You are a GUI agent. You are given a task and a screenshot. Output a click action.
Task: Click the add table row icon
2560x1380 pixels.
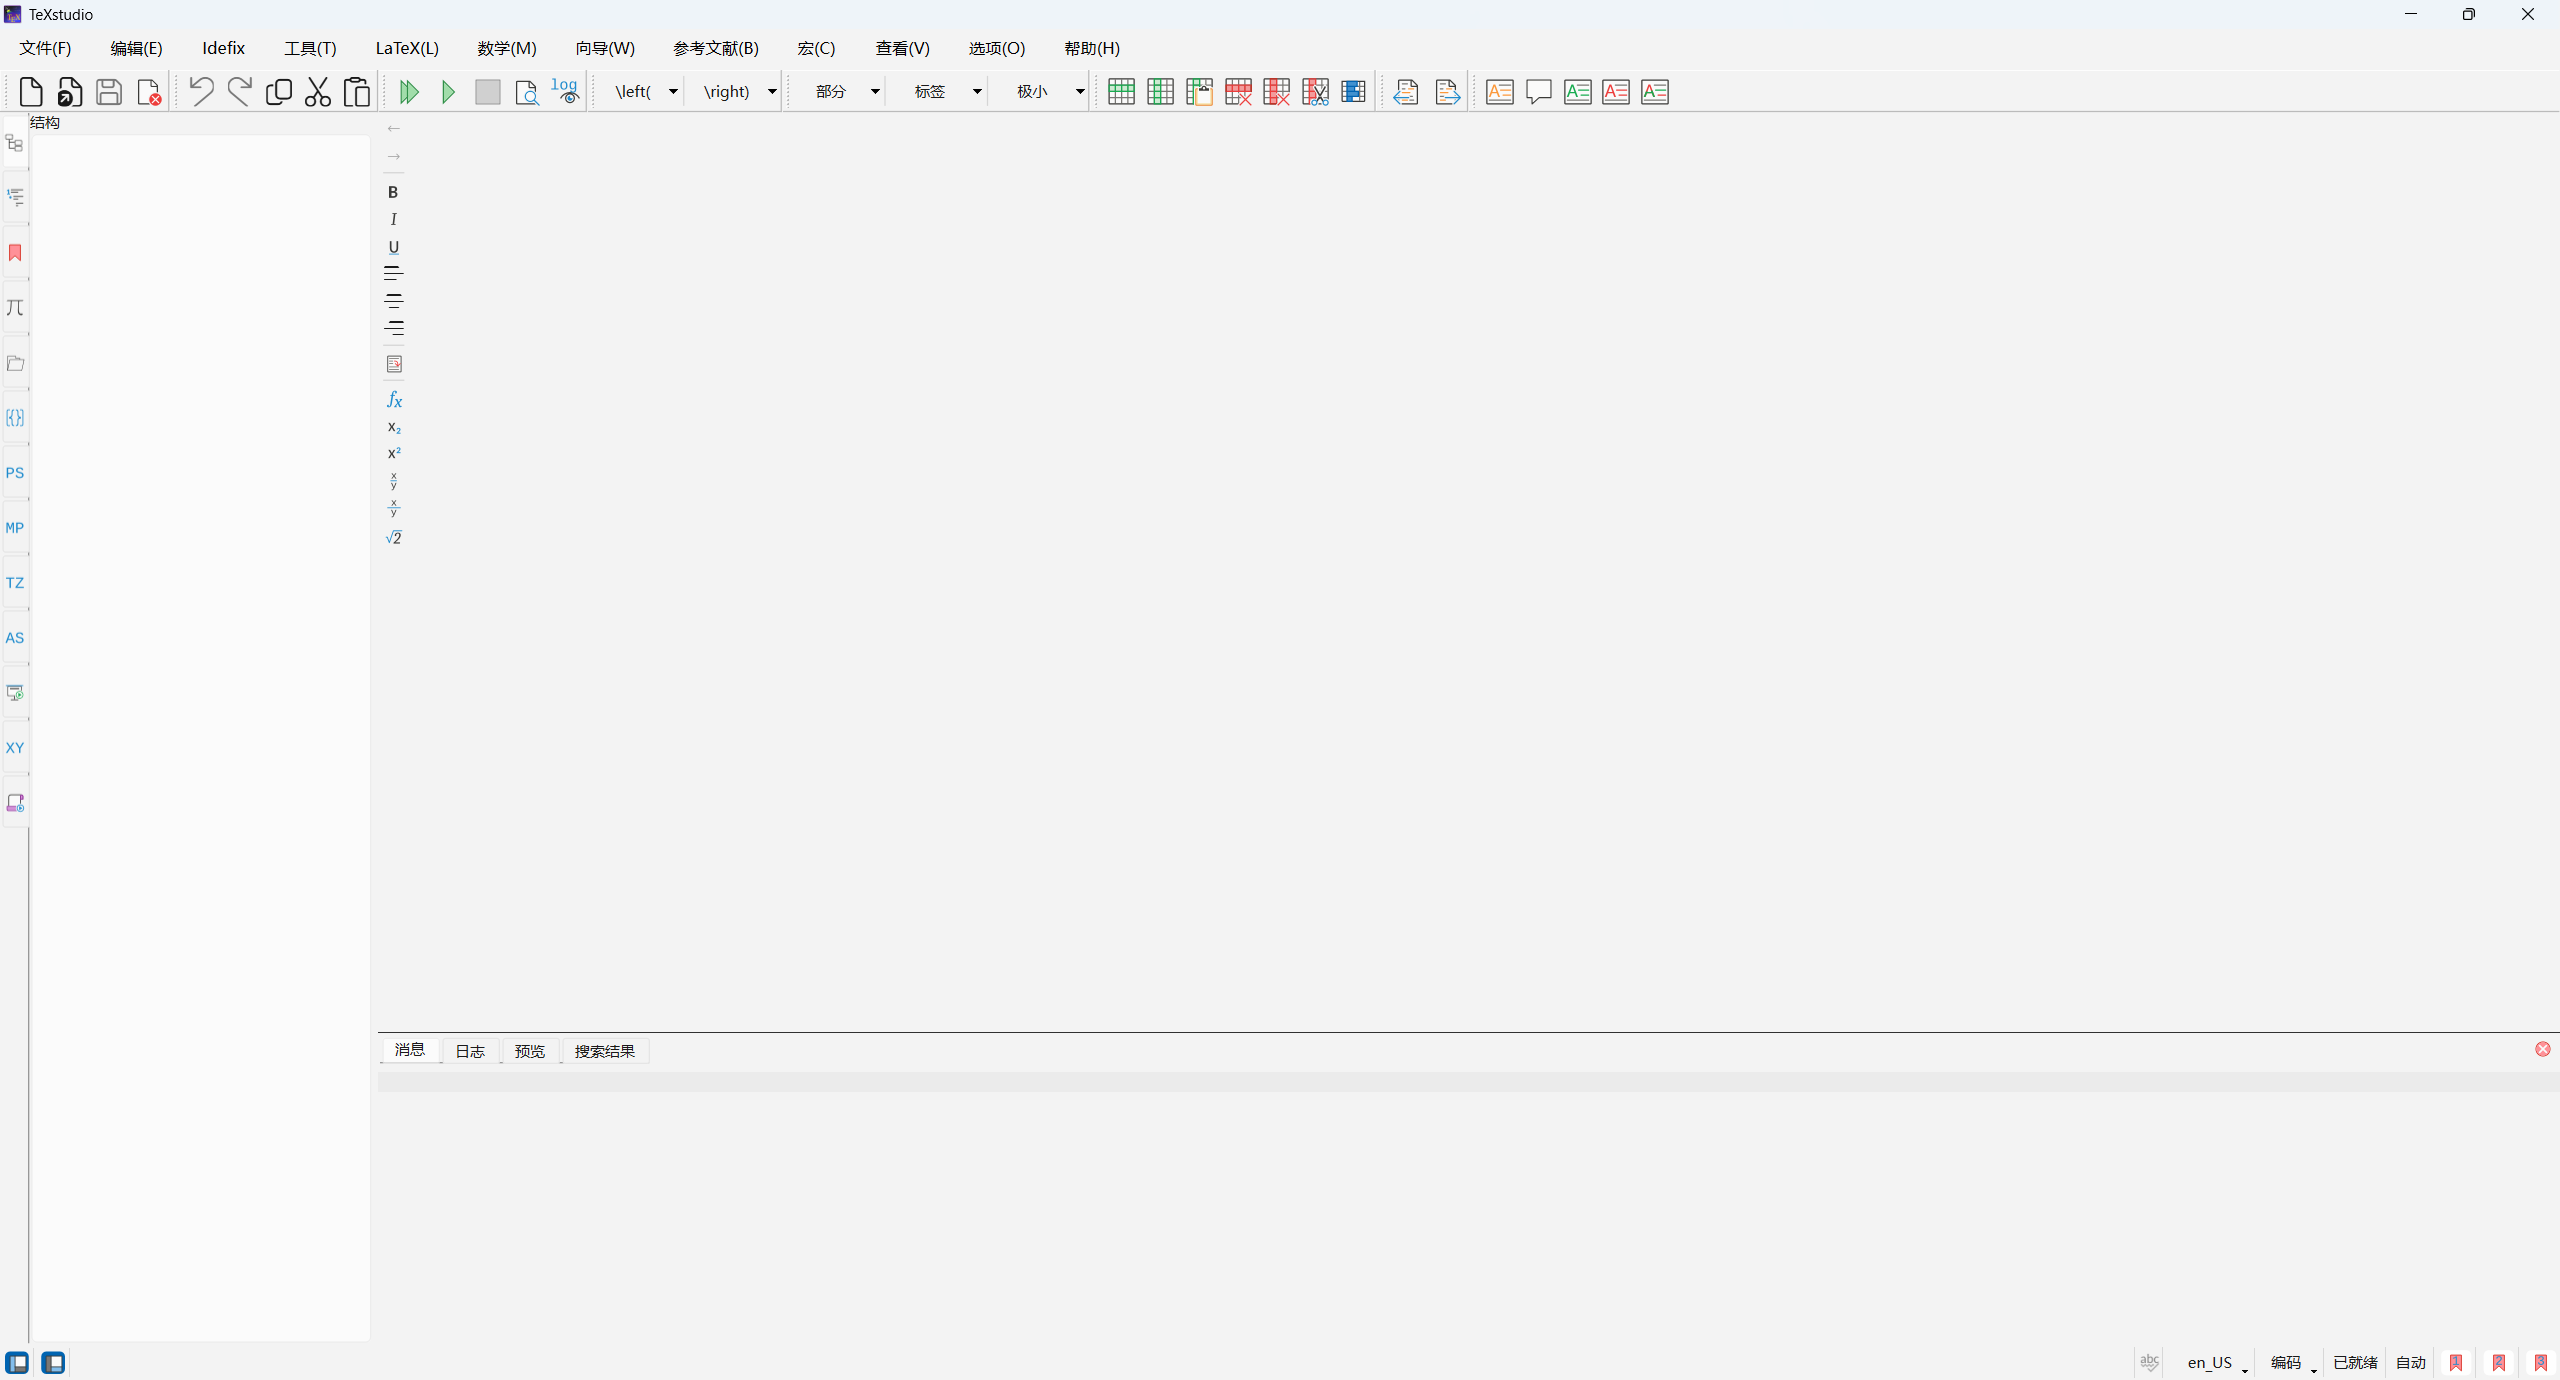pyautogui.click(x=1121, y=92)
